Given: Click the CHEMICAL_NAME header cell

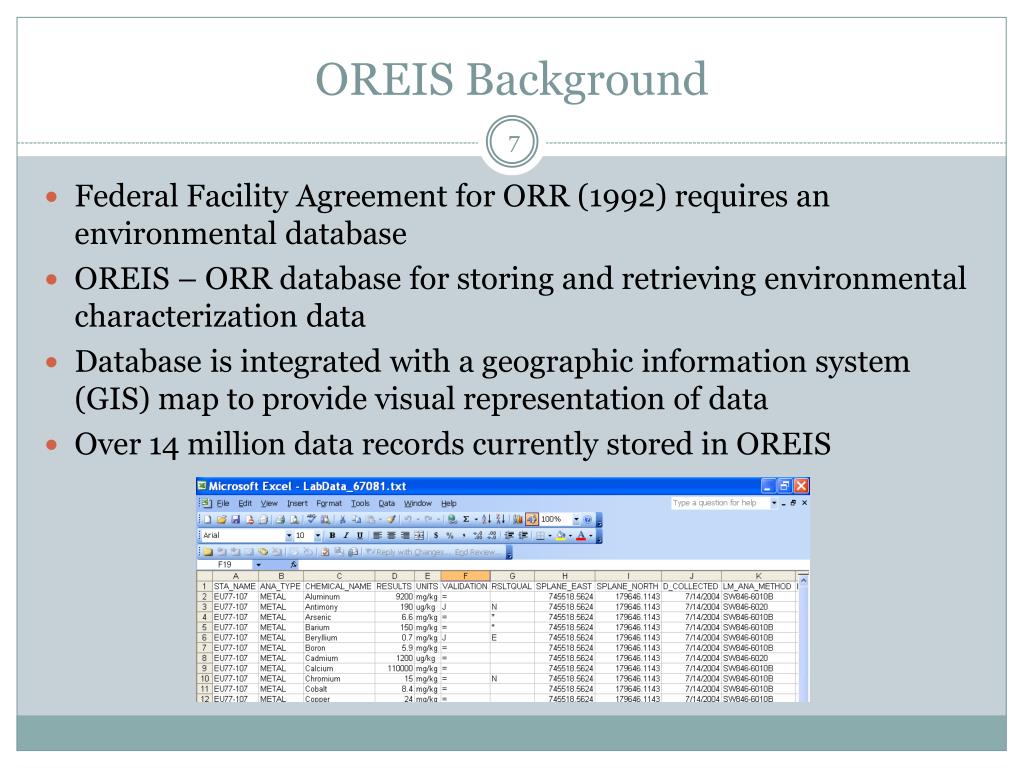Looking at the screenshot, I should click(x=338, y=586).
